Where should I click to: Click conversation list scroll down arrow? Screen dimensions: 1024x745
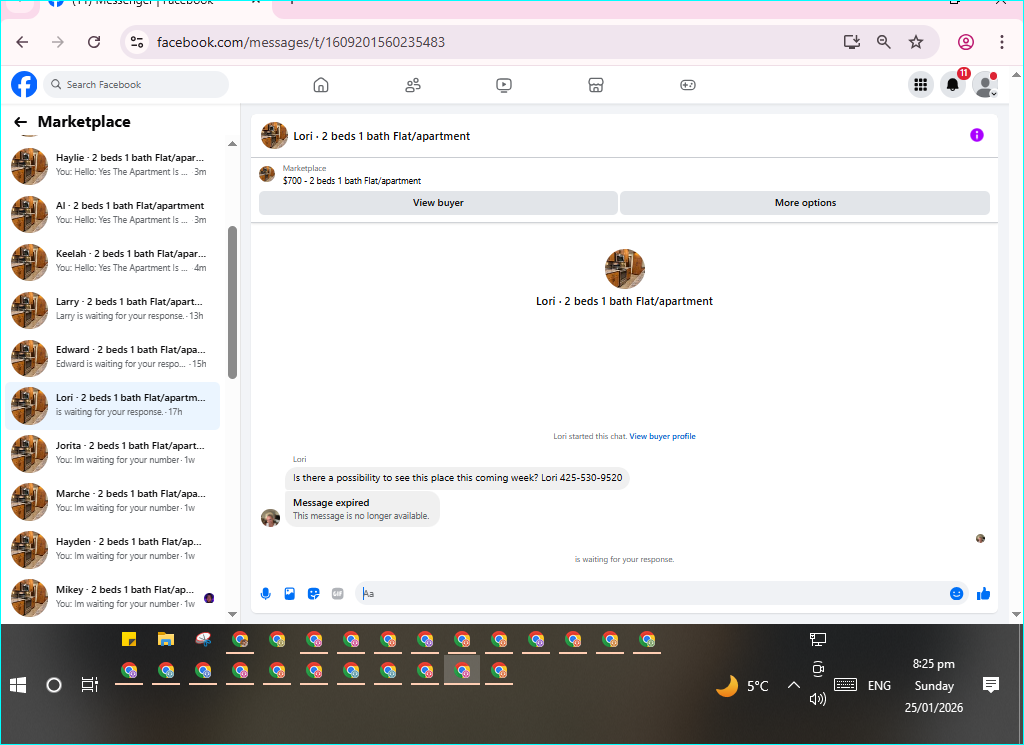[x=232, y=614]
